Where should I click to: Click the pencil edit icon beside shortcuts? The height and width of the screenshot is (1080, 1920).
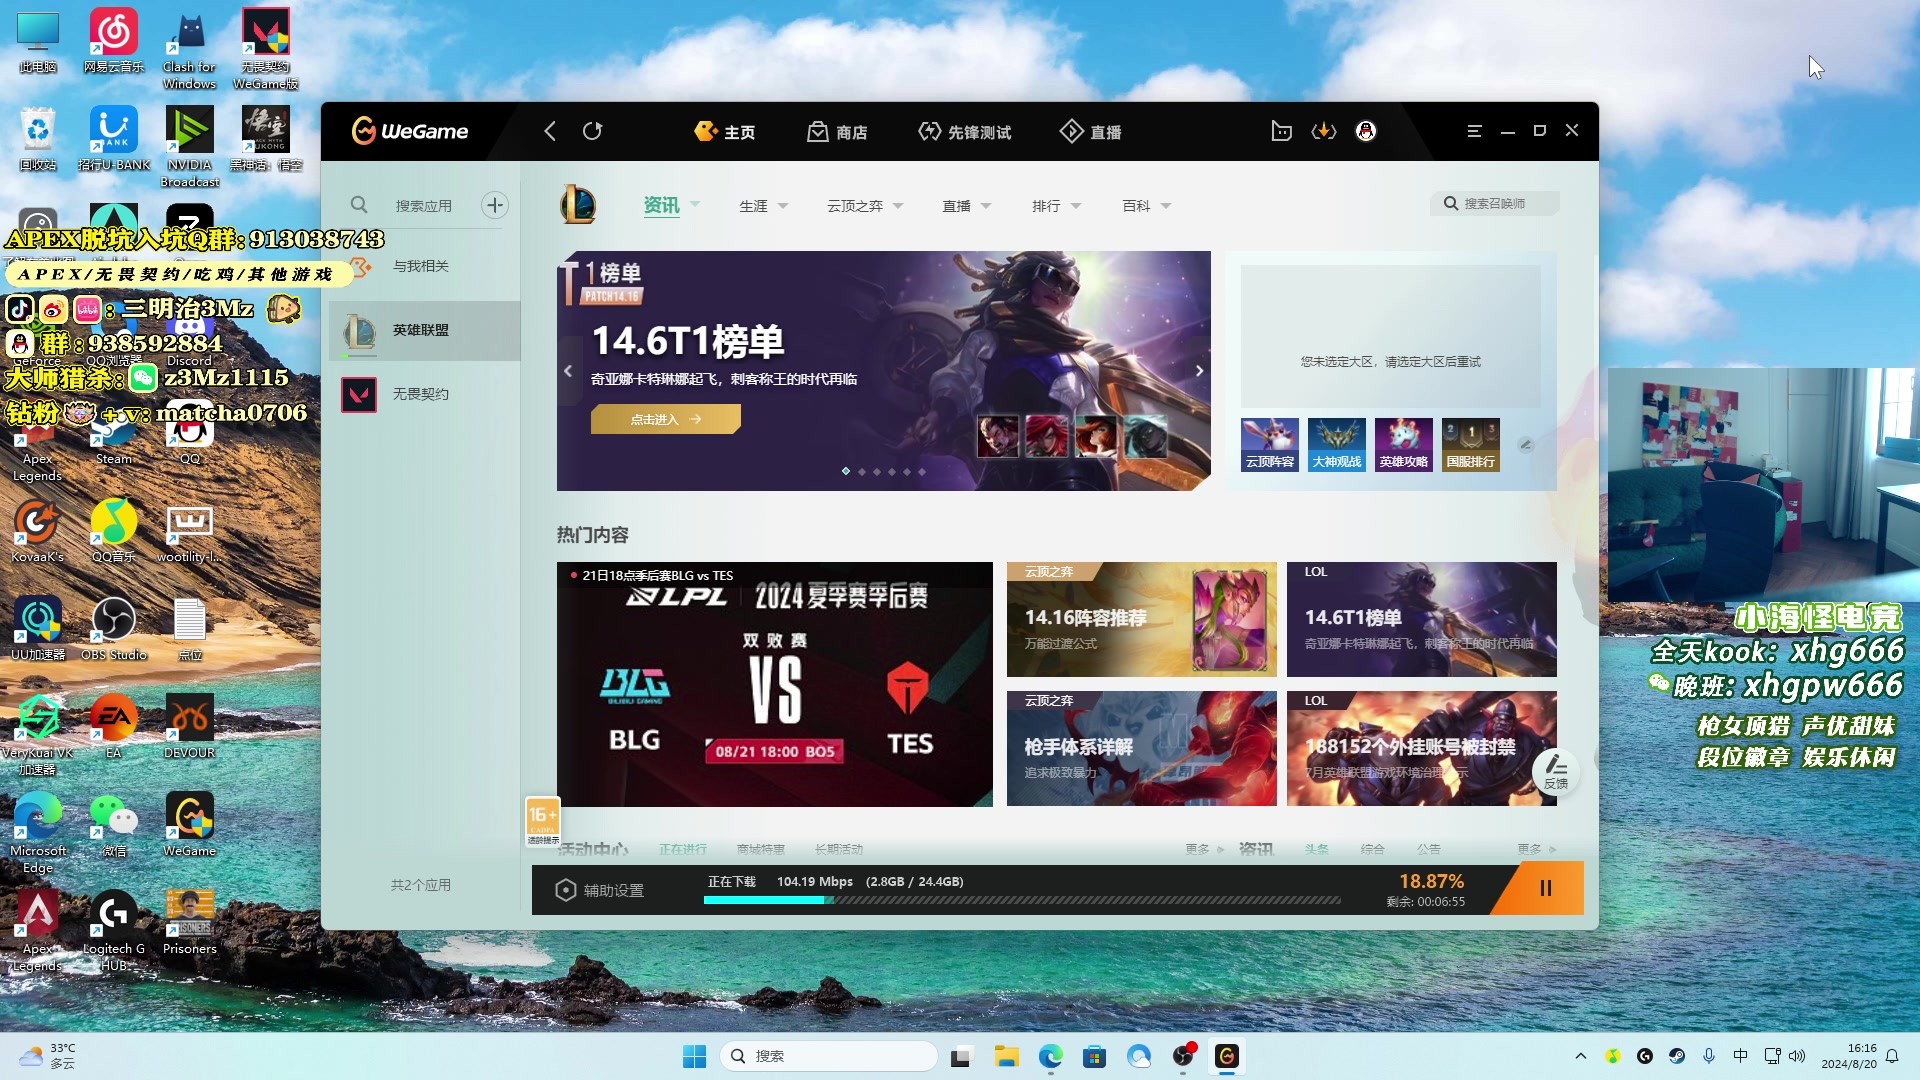coord(1525,444)
